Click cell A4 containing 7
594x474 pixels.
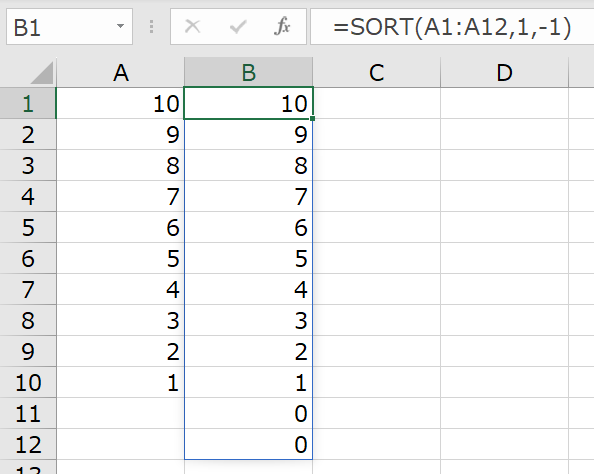coord(120,196)
